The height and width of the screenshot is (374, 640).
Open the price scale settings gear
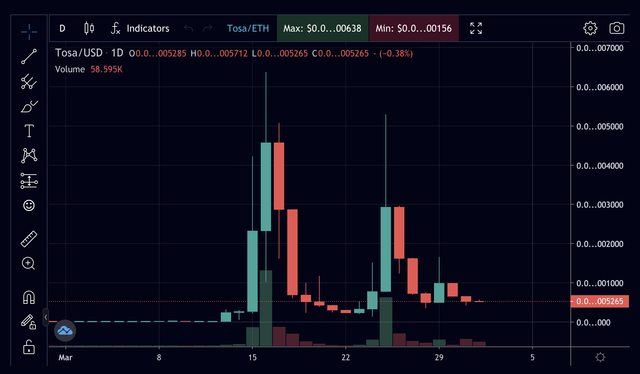[x=600, y=357]
